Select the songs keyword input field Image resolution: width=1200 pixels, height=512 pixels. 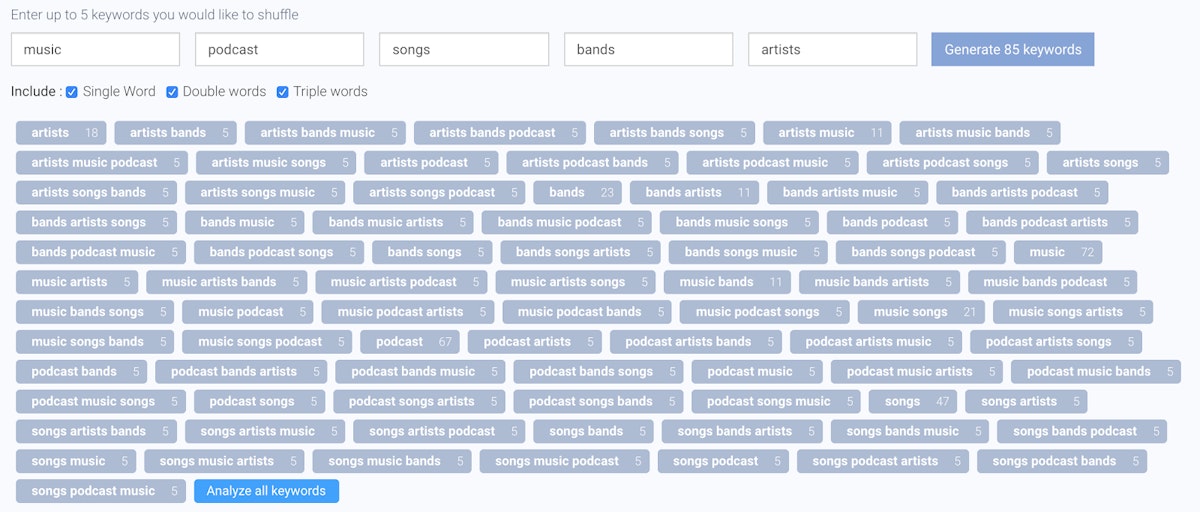coord(463,49)
